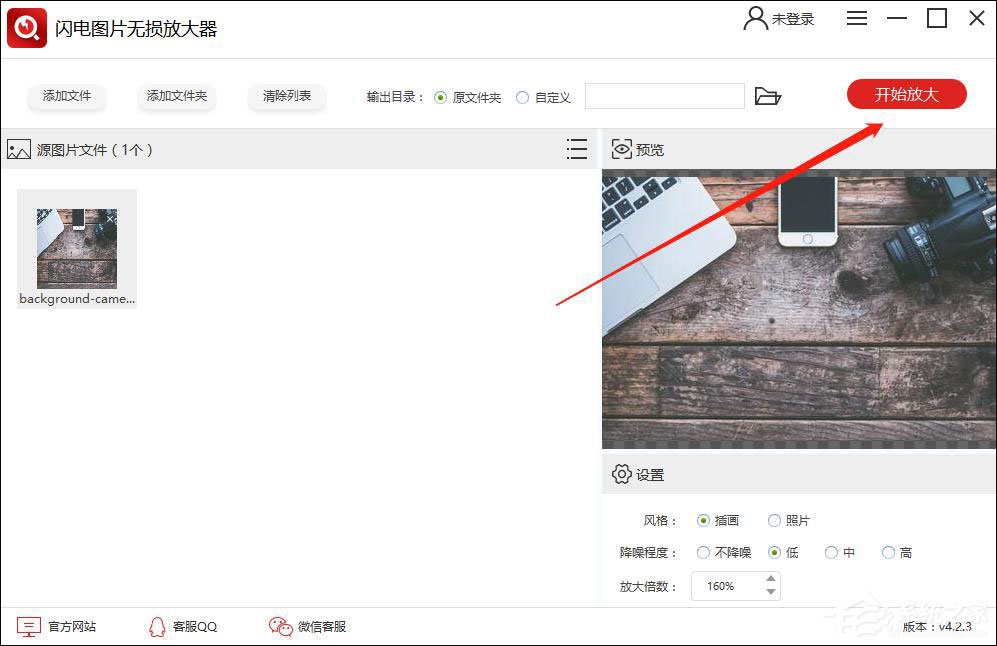Click the 设置 gear icon on settings panel
The height and width of the screenshot is (646, 997).
coord(622,474)
